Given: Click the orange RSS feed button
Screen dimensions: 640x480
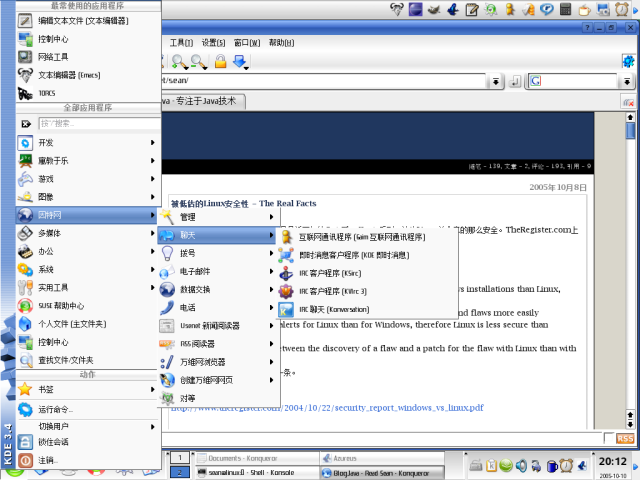Looking at the screenshot, I should [625, 438].
